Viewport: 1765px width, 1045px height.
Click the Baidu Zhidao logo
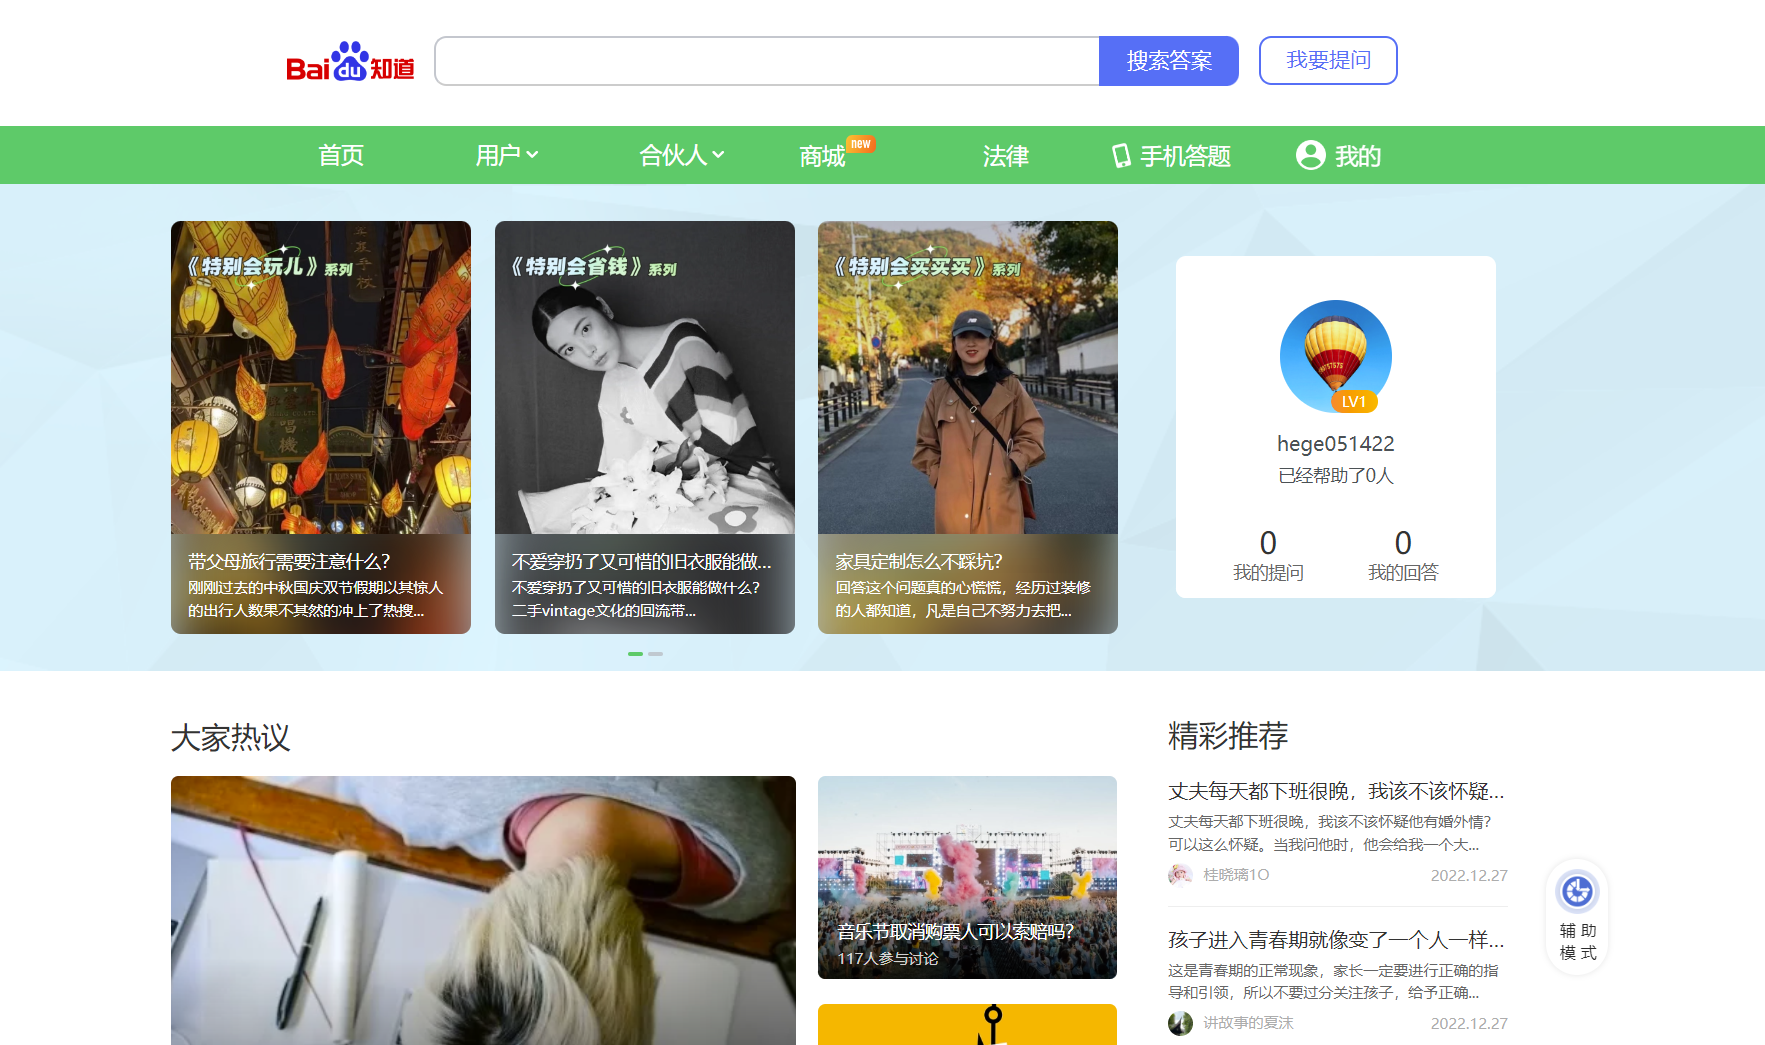coord(350,62)
